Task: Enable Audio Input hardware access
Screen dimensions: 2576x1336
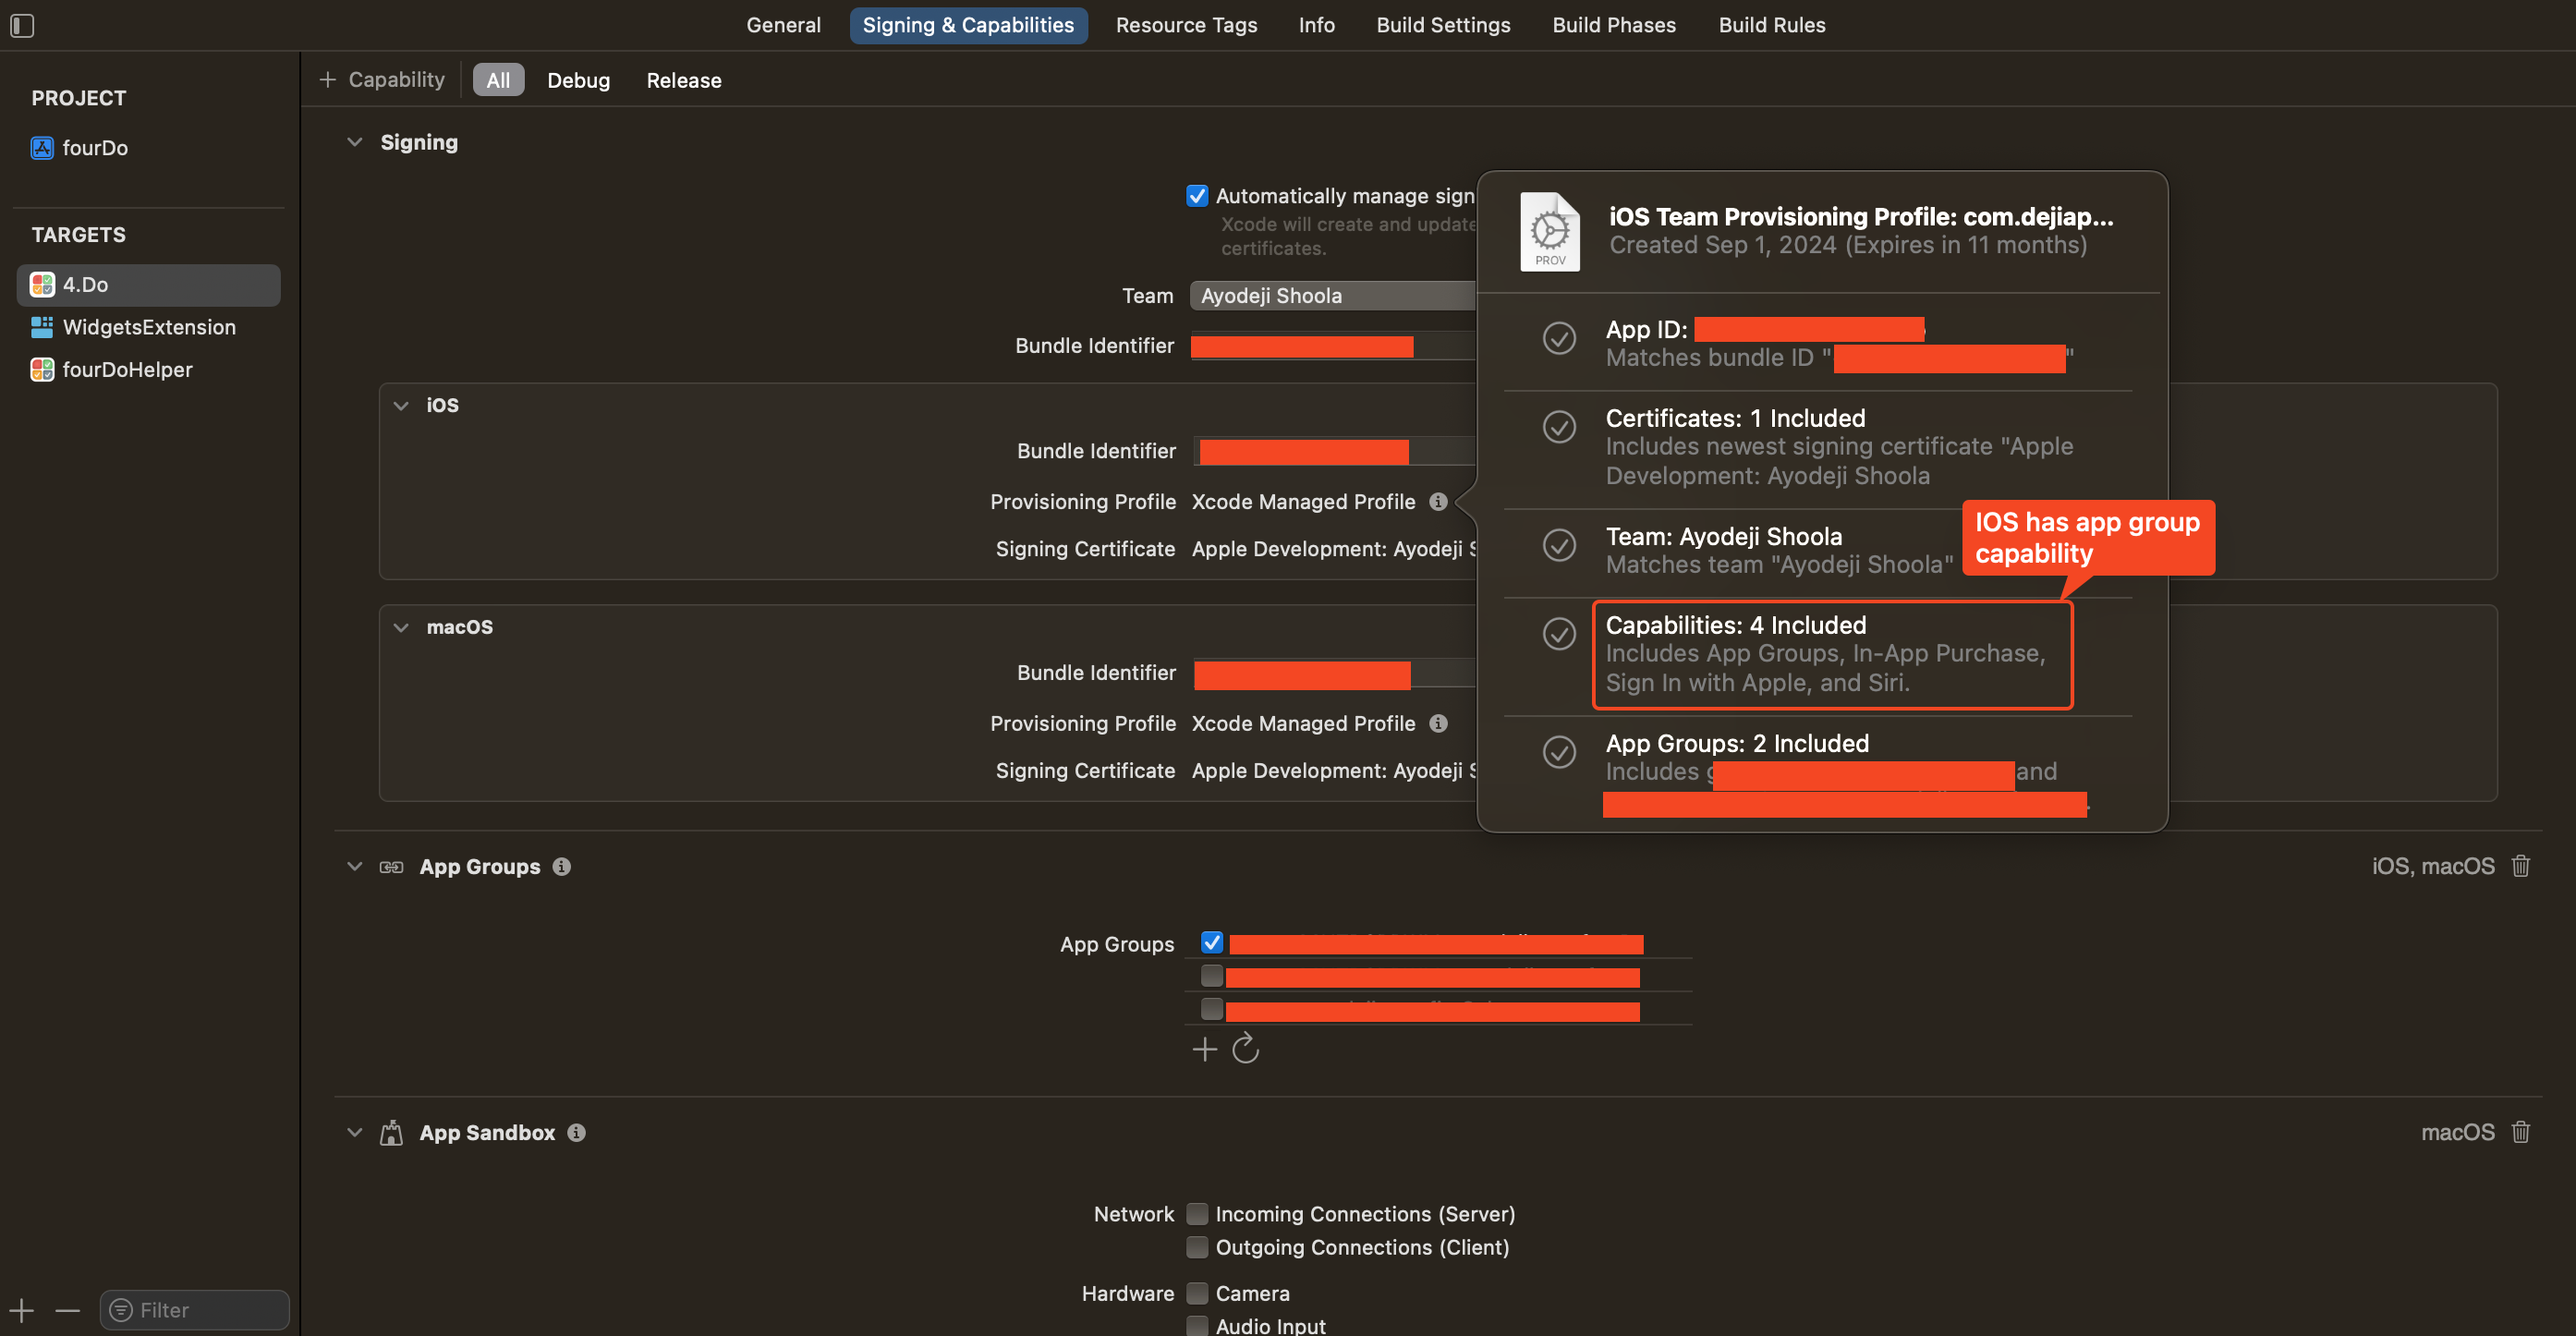Action: coord(1197,1326)
